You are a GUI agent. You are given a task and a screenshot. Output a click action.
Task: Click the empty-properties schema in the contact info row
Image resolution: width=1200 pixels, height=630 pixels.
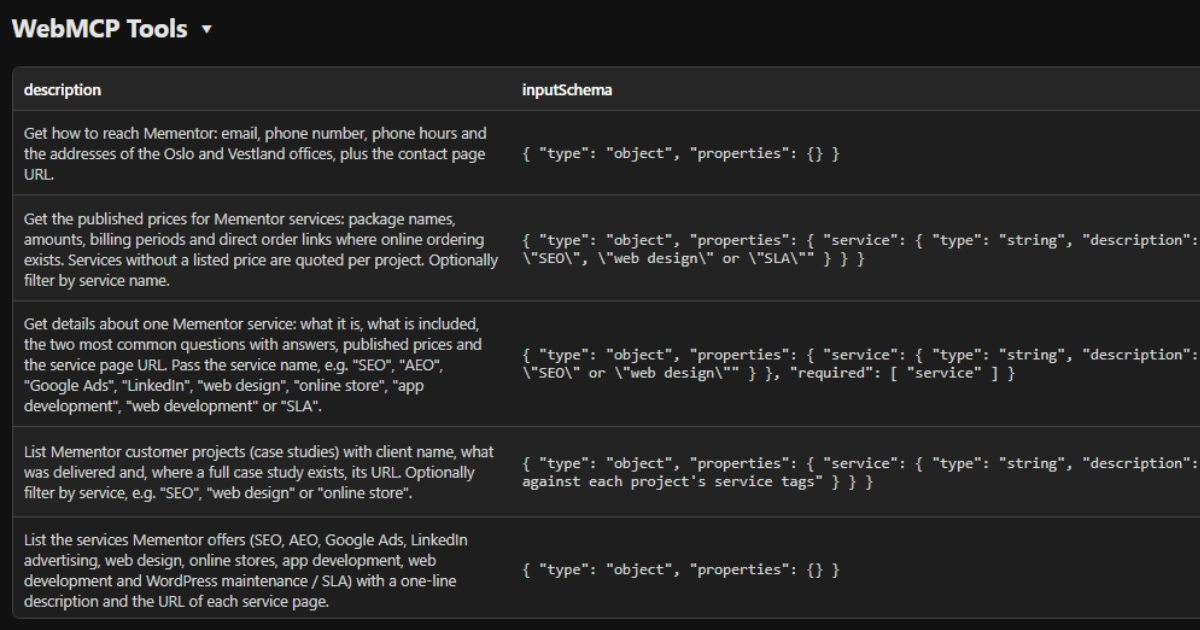pyautogui.click(x=681, y=154)
